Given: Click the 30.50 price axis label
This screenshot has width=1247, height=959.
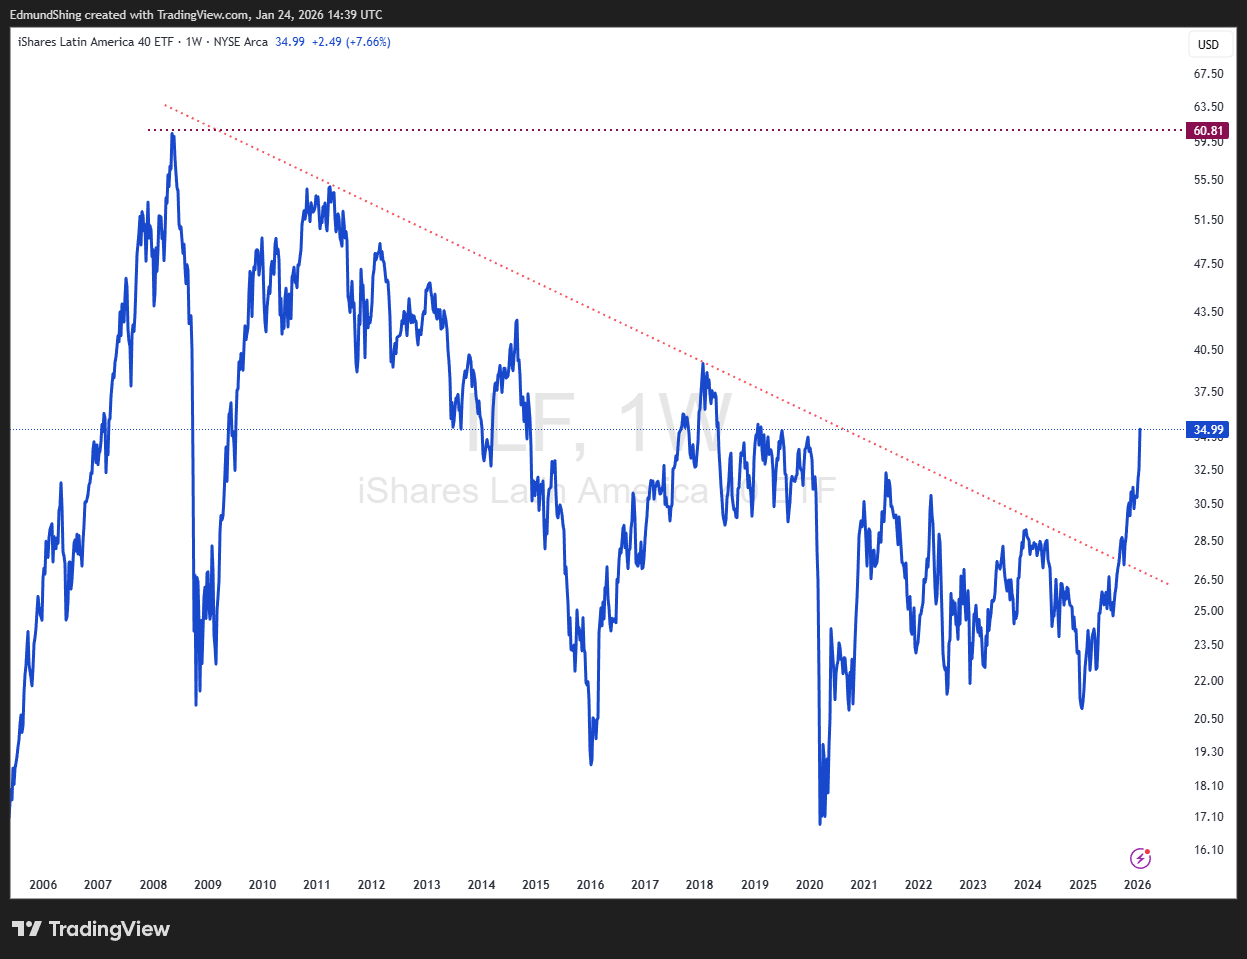Looking at the screenshot, I should [x=1208, y=504].
